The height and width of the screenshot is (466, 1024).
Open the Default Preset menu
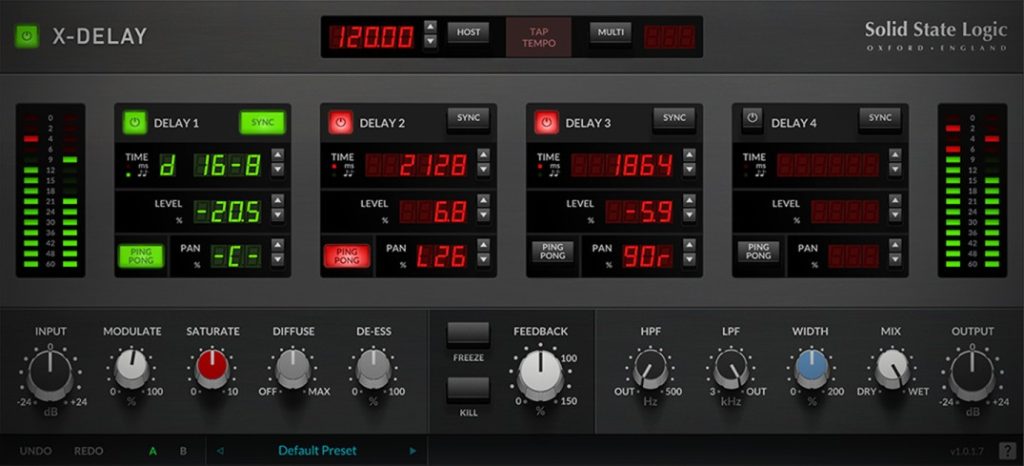pos(317,451)
